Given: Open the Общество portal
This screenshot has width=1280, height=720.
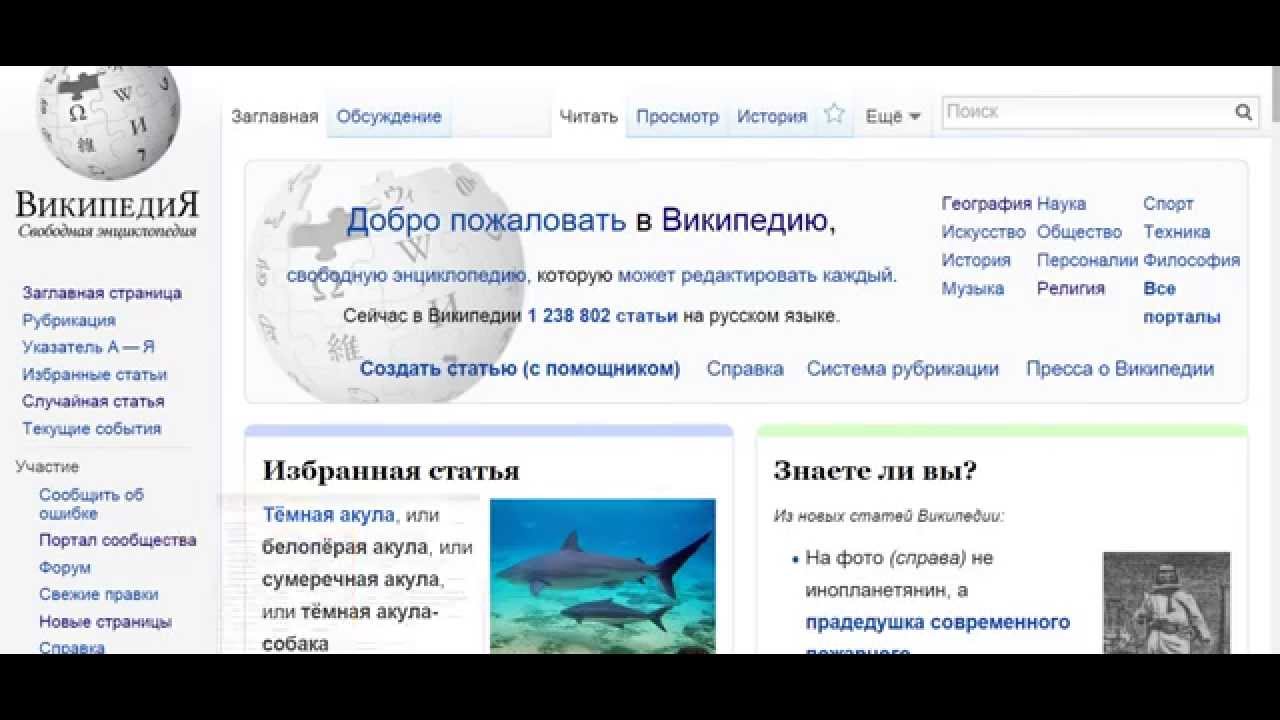Looking at the screenshot, I should pyautogui.click(x=1079, y=232).
